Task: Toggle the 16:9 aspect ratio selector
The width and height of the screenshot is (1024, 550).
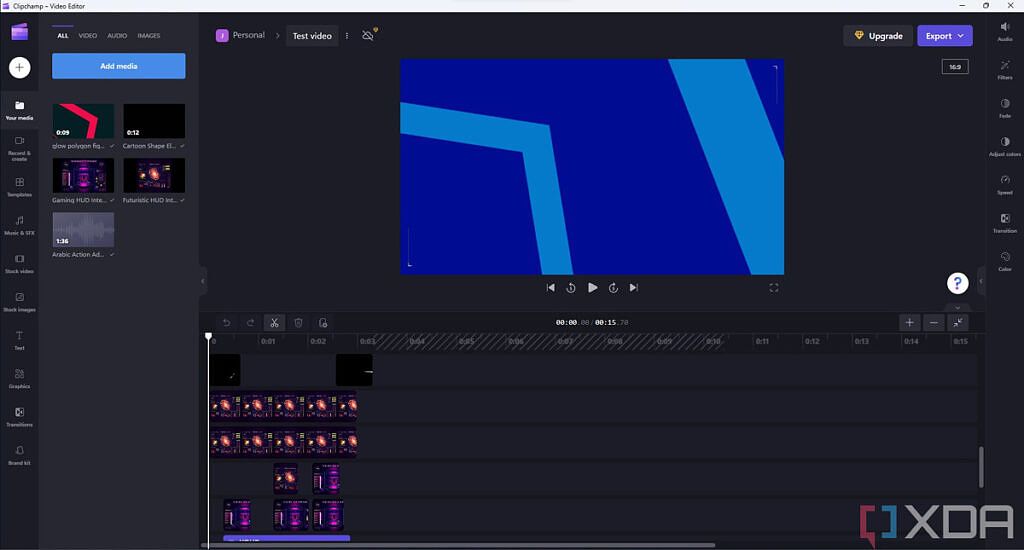Action: tap(955, 67)
